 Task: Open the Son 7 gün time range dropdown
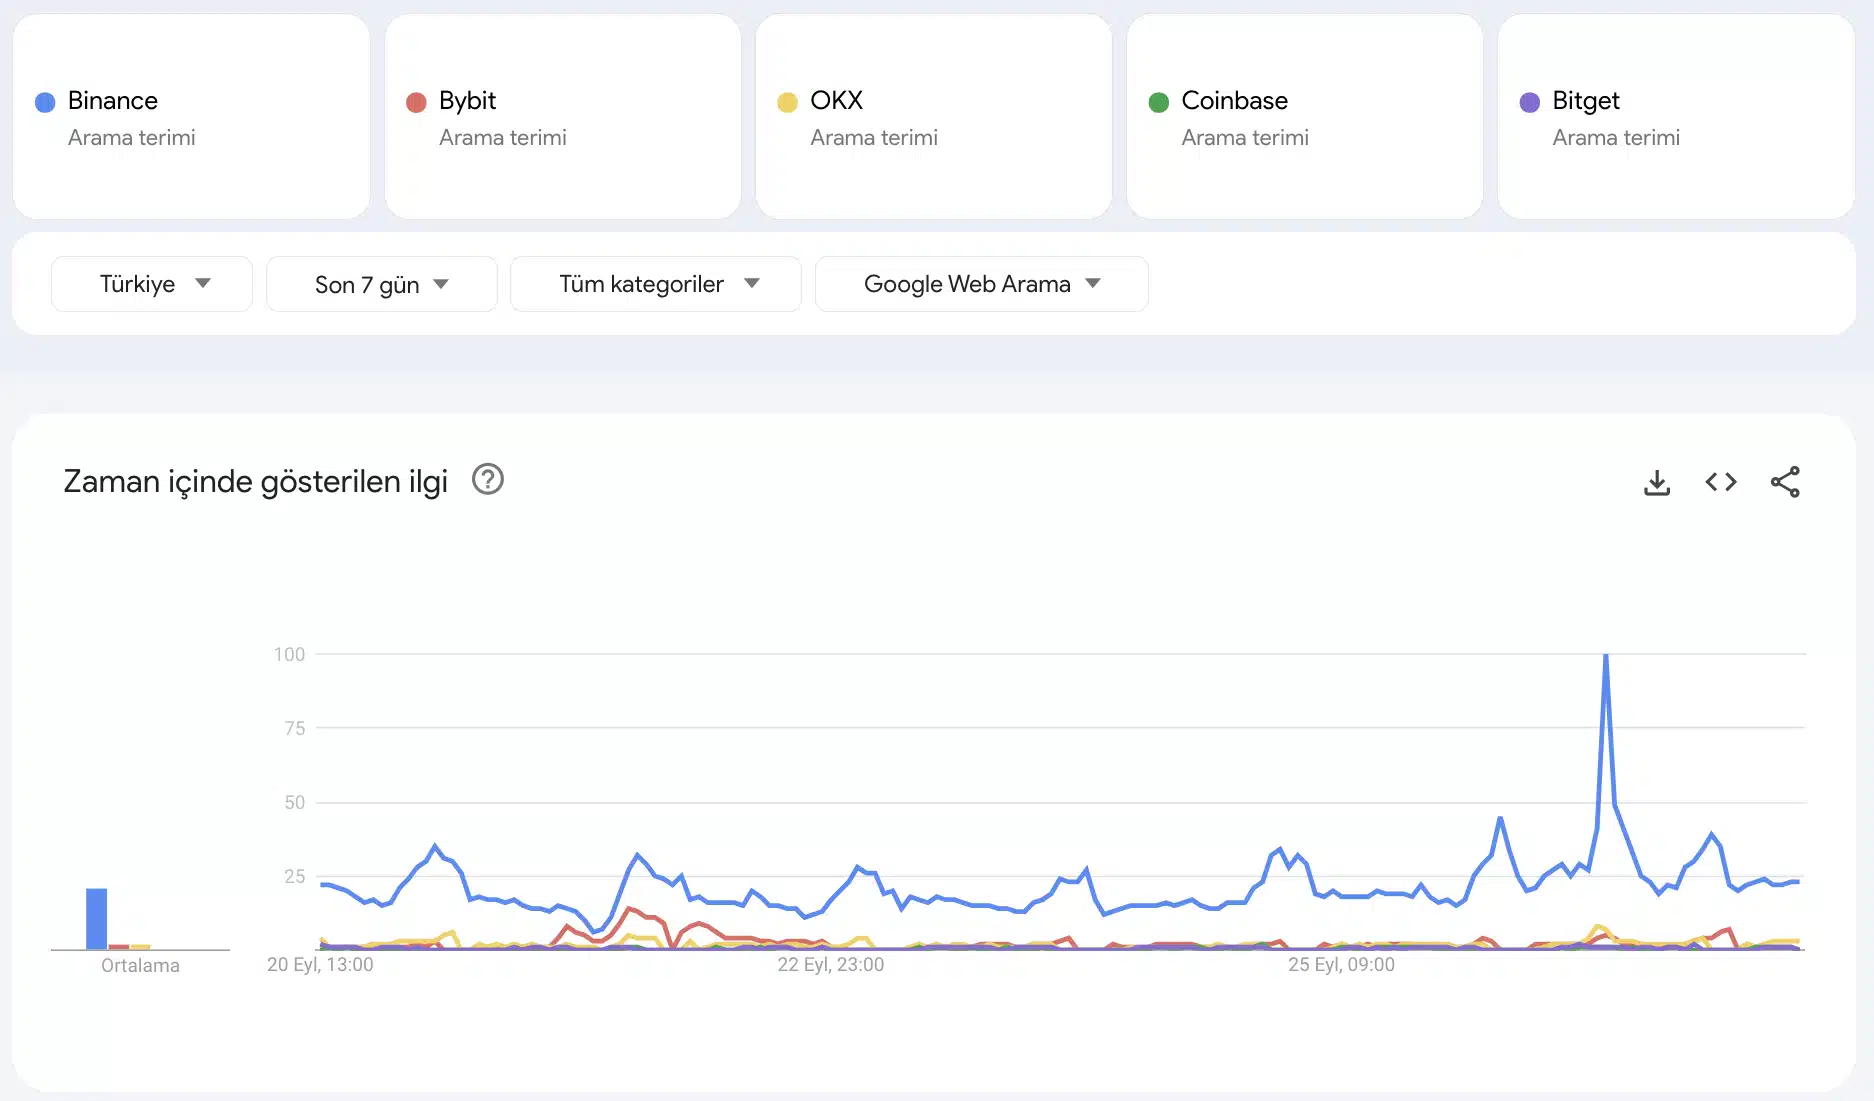pos(382,284)
